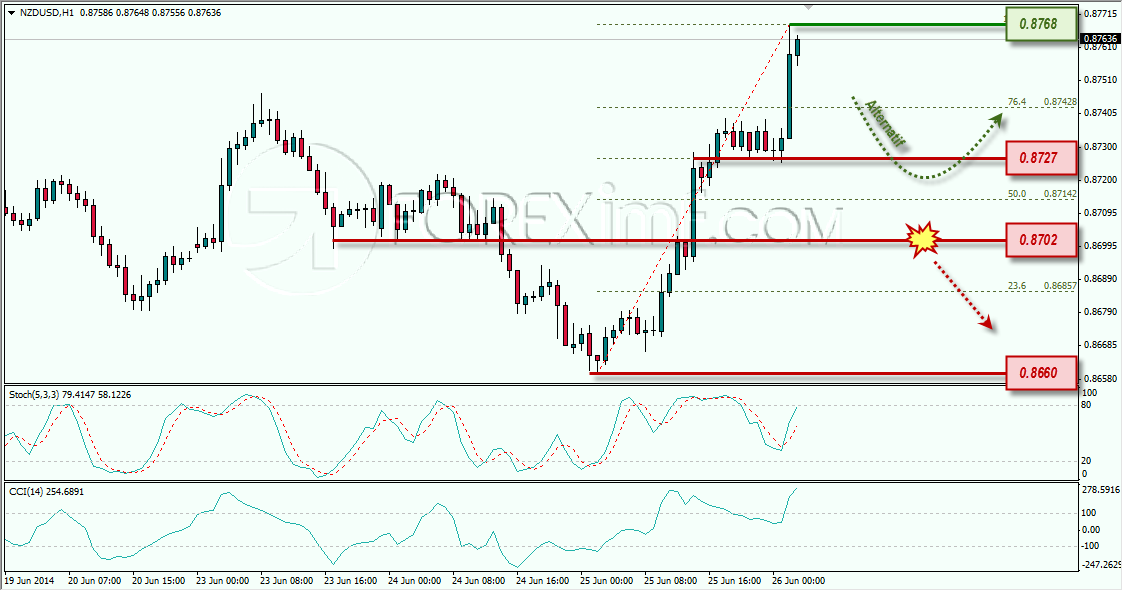
Task: Select the 0.87300 price axis label
Action: [1101, 146]
